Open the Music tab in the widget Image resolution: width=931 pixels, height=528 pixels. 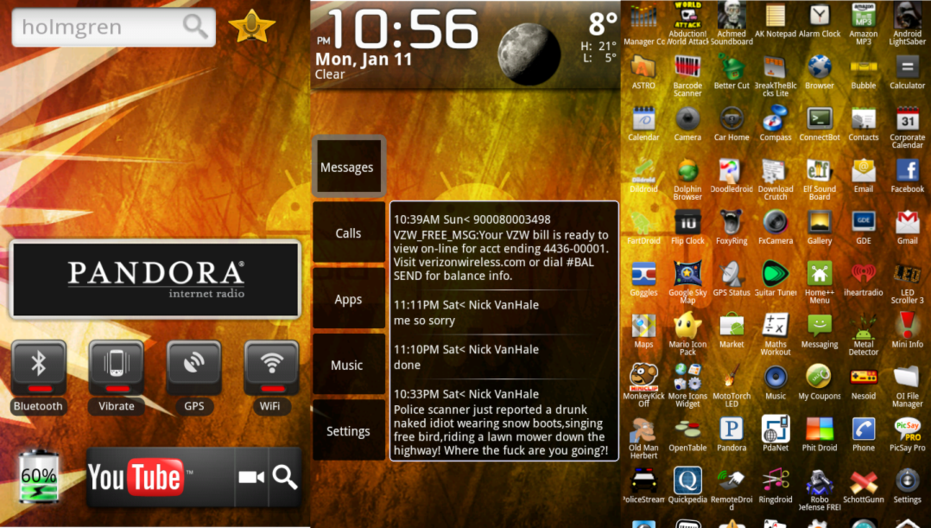pyautogui.click(x=347, y=365)
